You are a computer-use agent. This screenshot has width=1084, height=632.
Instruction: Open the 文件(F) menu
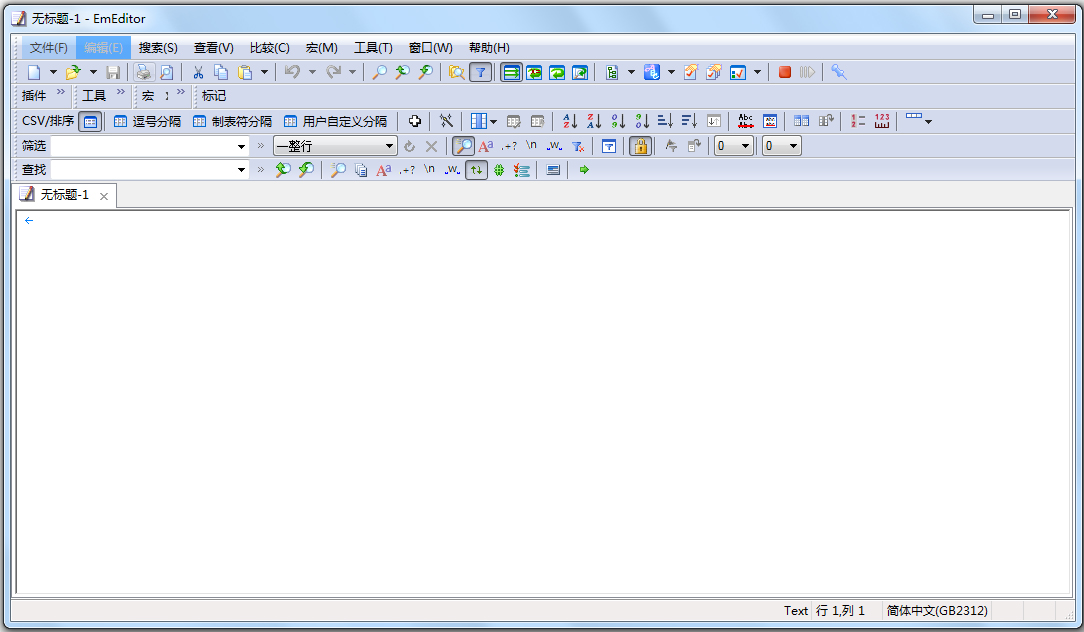(48, 47)
